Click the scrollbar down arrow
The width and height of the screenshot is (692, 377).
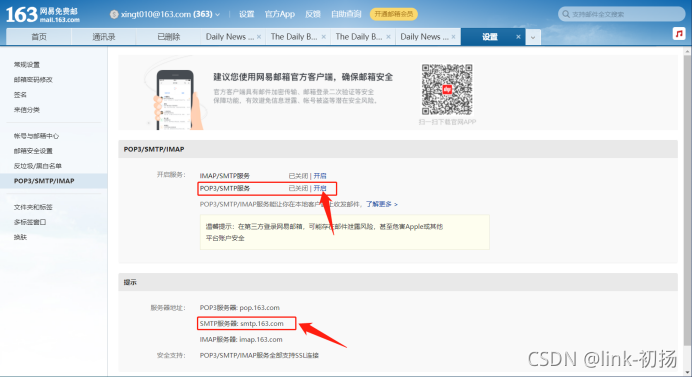(x=688, y=372)
